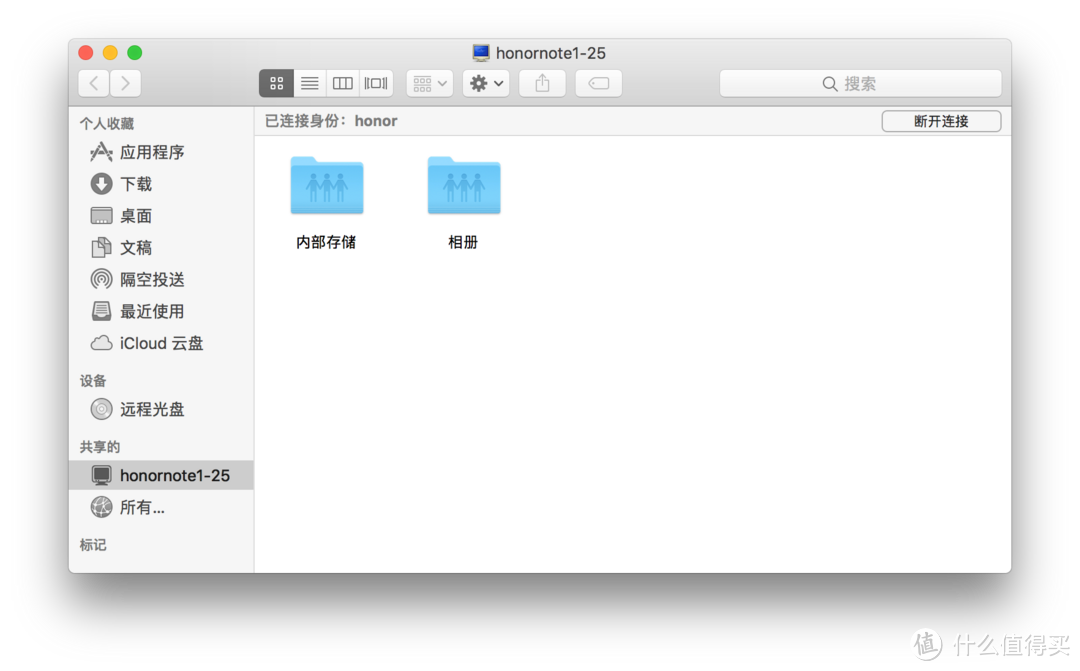Viewport: 1080px width, 671px height.
Task: Switch to column view
Action: point(343,83)
